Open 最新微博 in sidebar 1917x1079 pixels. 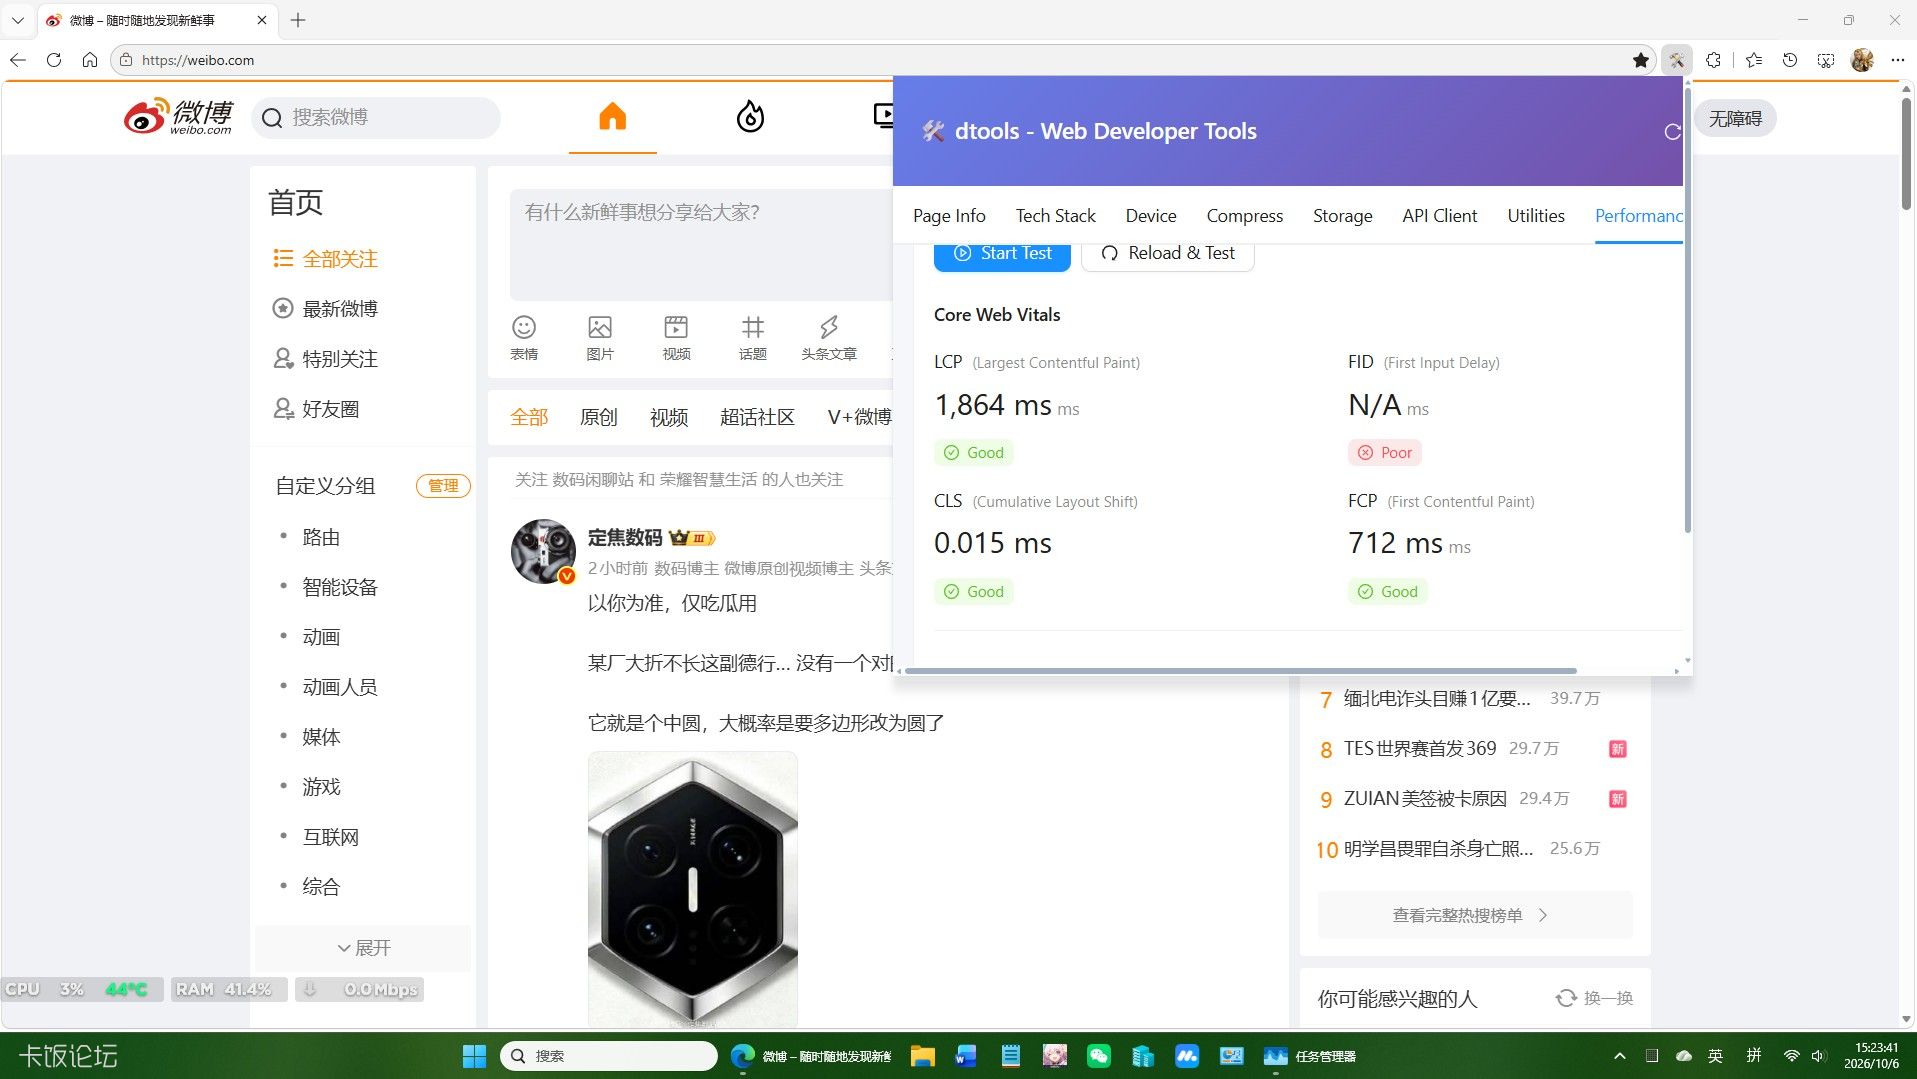point(326,309)
